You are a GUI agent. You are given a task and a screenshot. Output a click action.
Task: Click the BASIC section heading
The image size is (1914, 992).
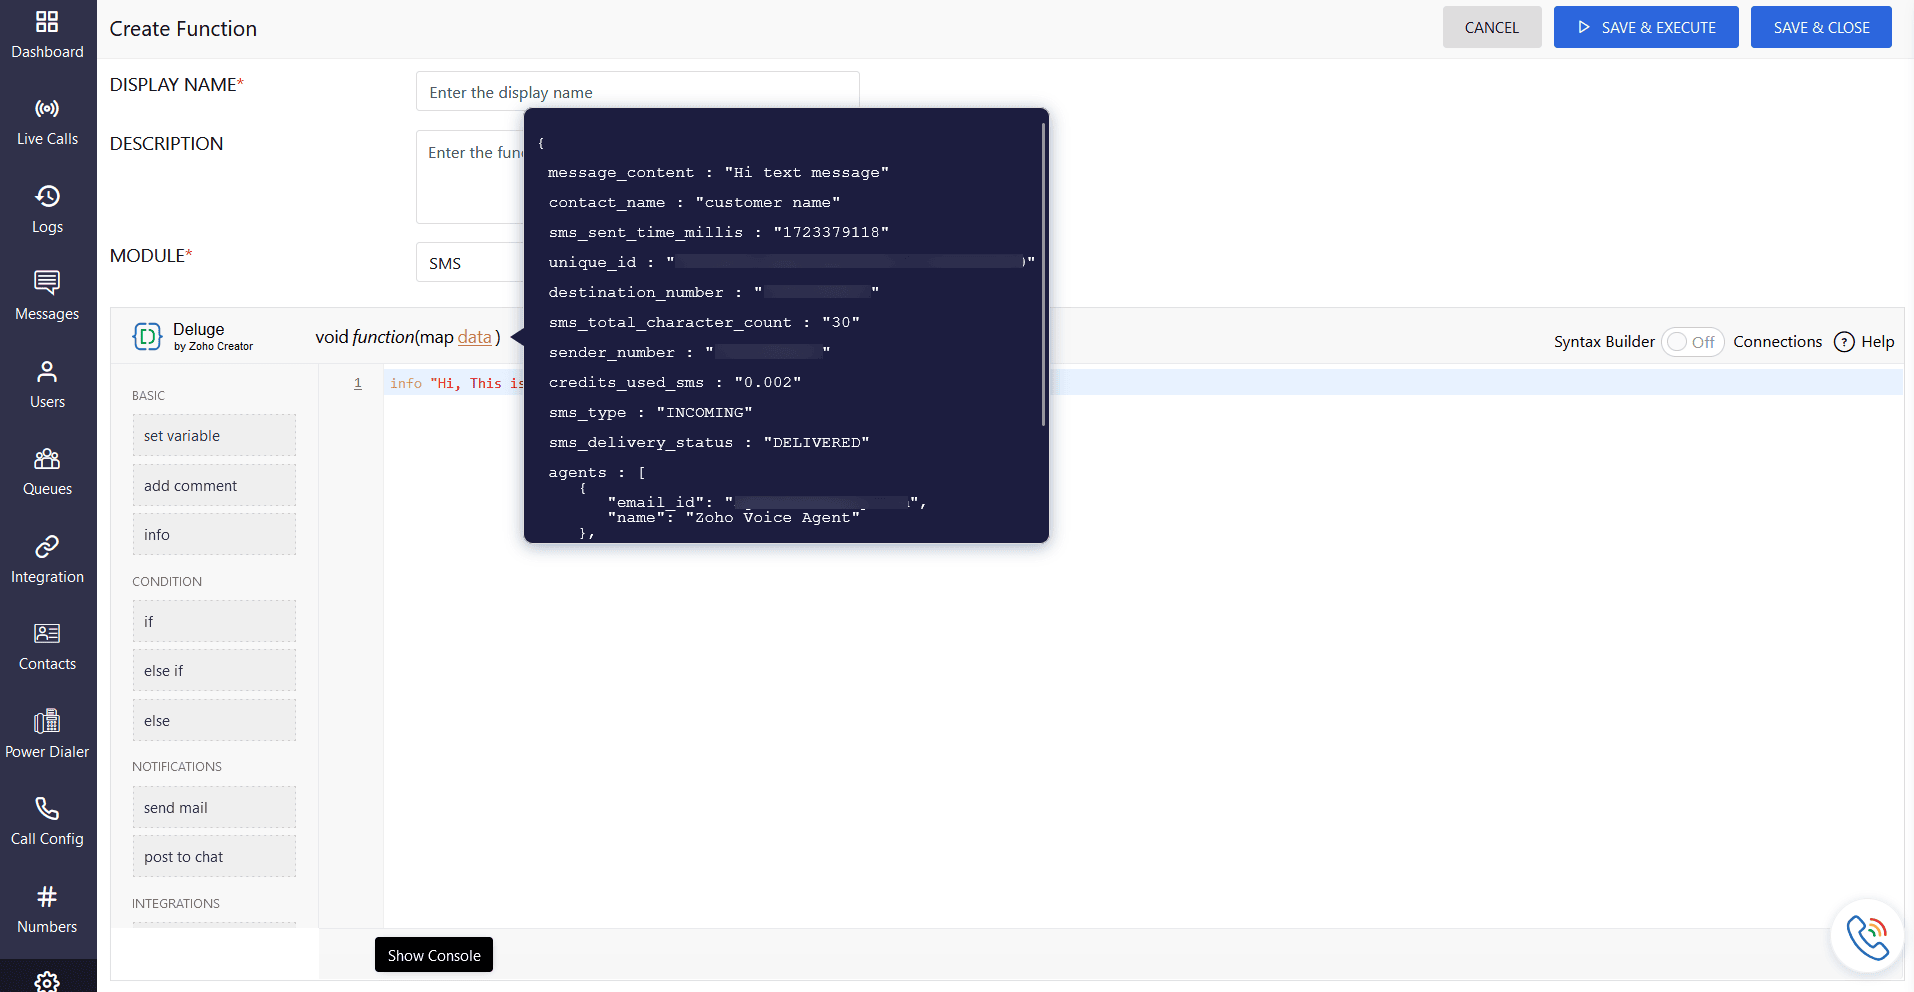[x=148, y=396]
